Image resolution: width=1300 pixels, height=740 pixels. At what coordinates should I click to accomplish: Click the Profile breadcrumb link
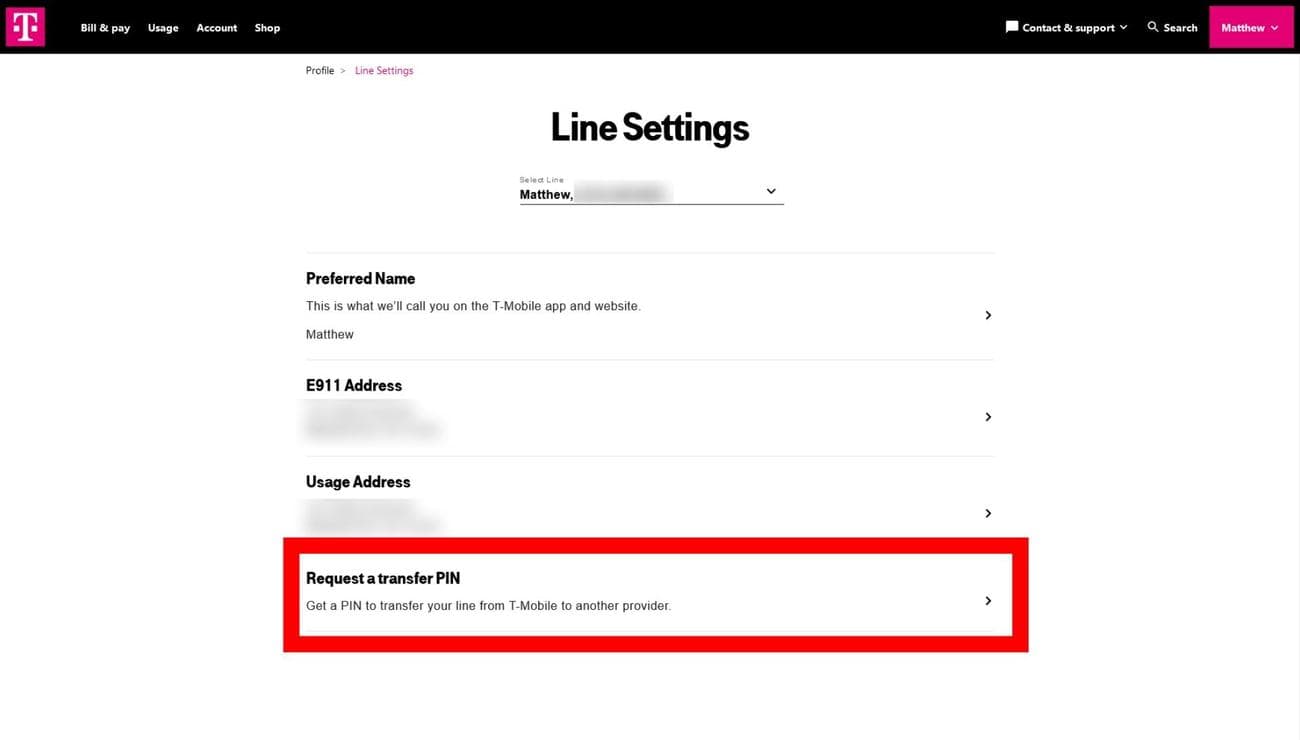point(320,71)
